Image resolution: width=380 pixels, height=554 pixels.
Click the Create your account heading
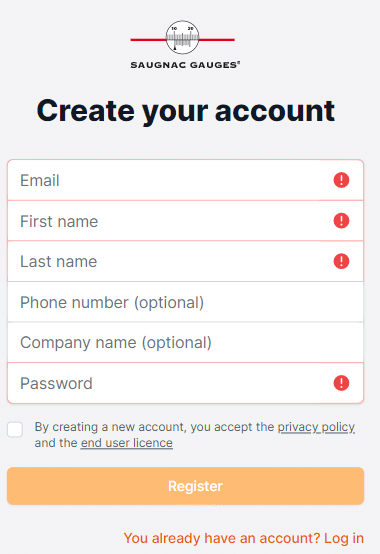tap(185, 111)
